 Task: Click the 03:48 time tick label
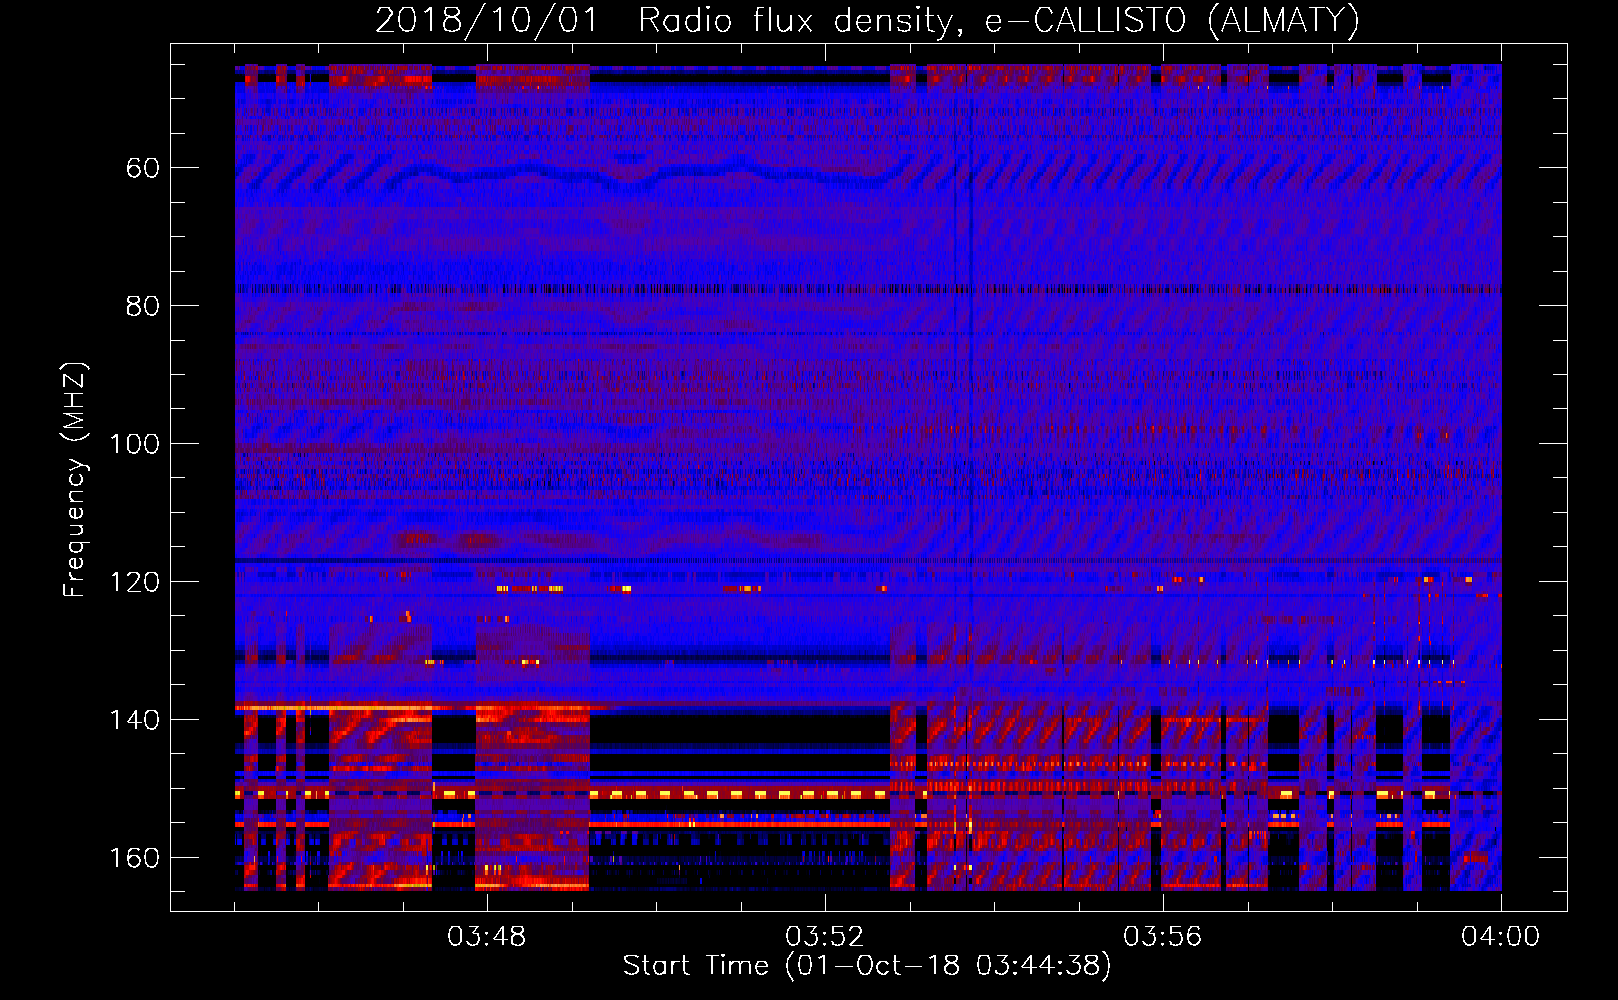[x=487, y=937]
